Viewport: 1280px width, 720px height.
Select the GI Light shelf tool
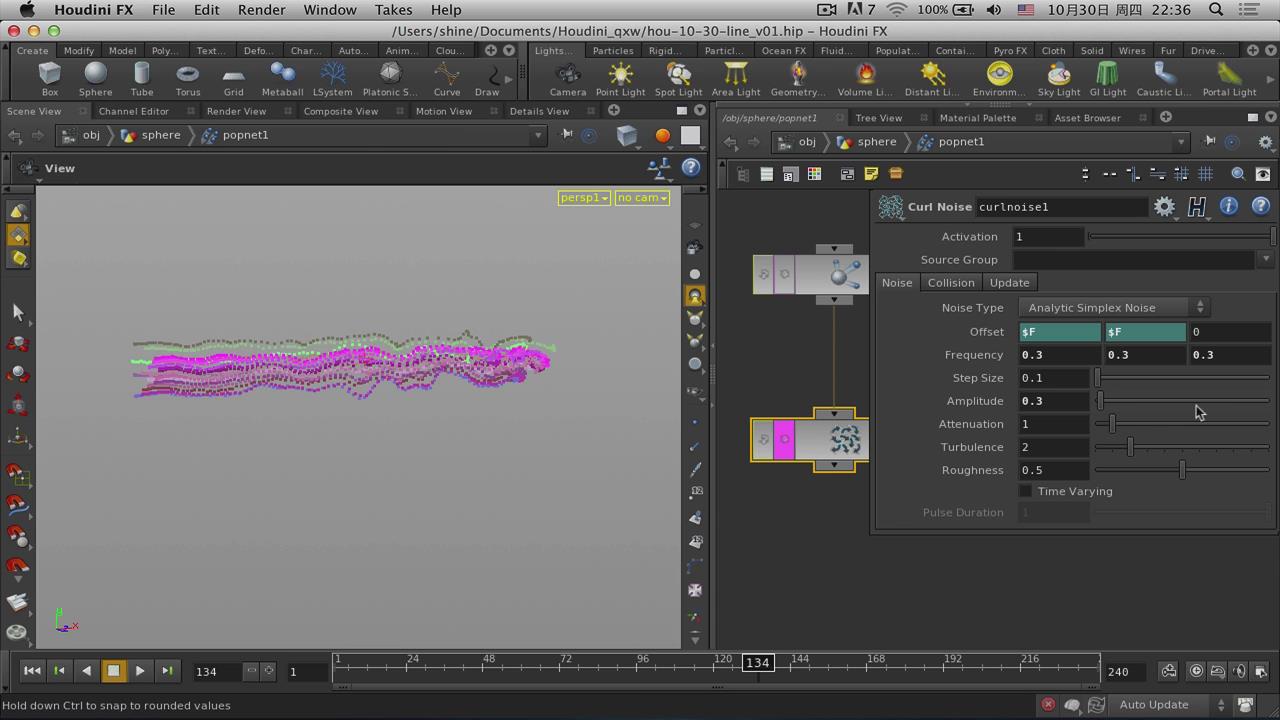pos(1107,78)
